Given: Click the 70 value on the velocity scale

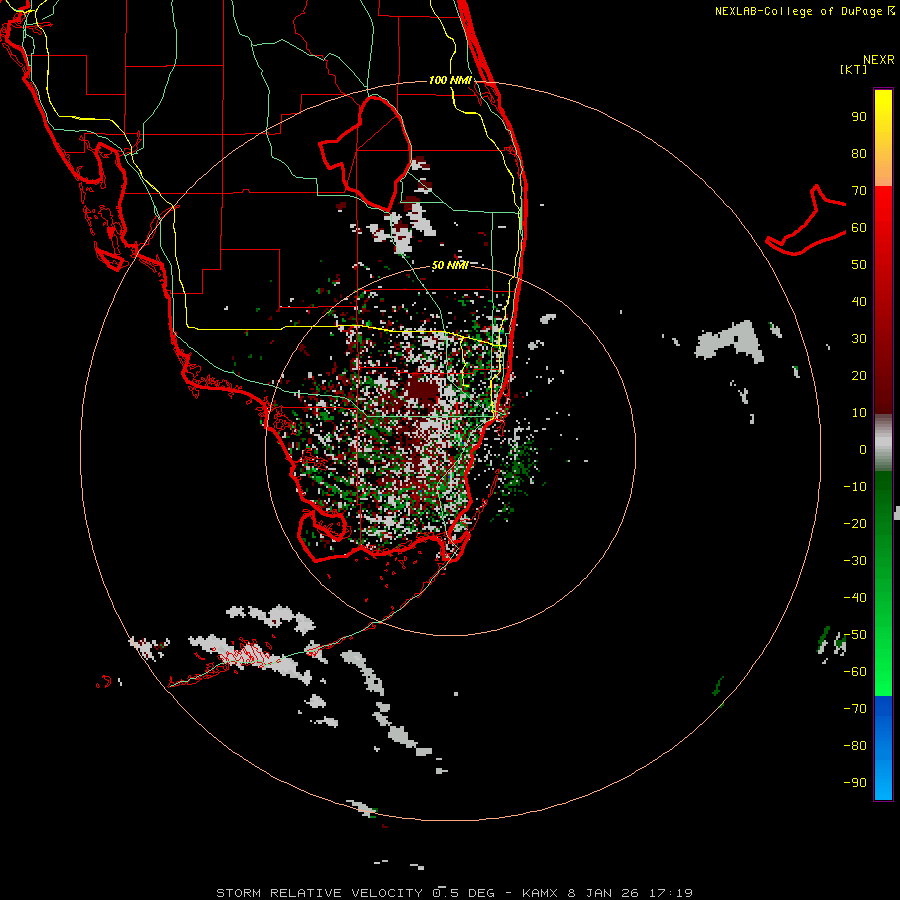Looking at the screenshot, I should point(859,191).
